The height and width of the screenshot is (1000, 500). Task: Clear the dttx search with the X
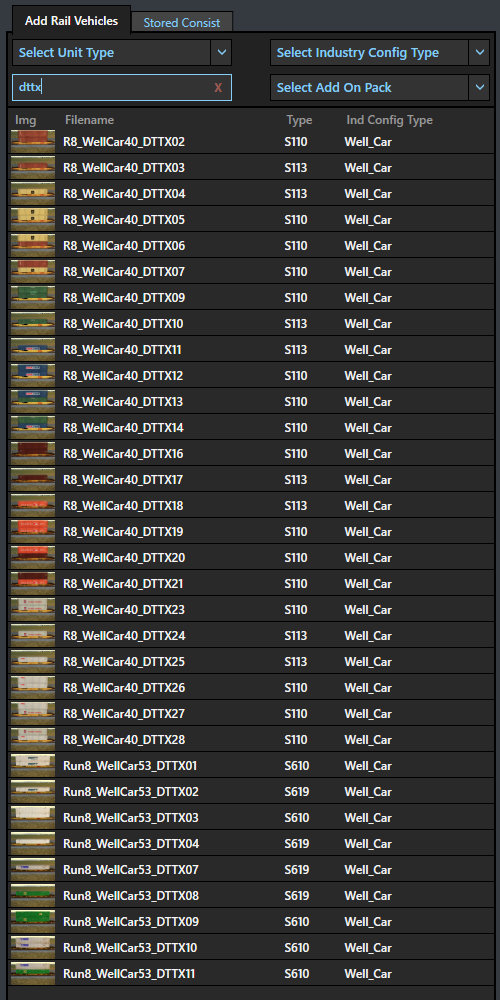(218, 88)
